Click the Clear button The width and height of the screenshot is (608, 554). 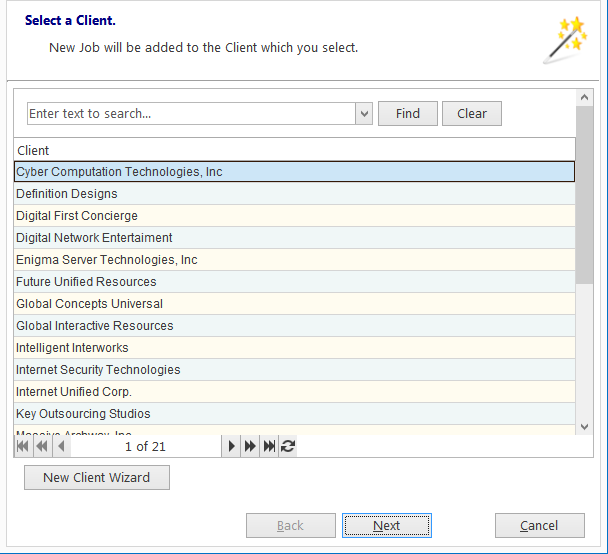(x=472, y=114)
